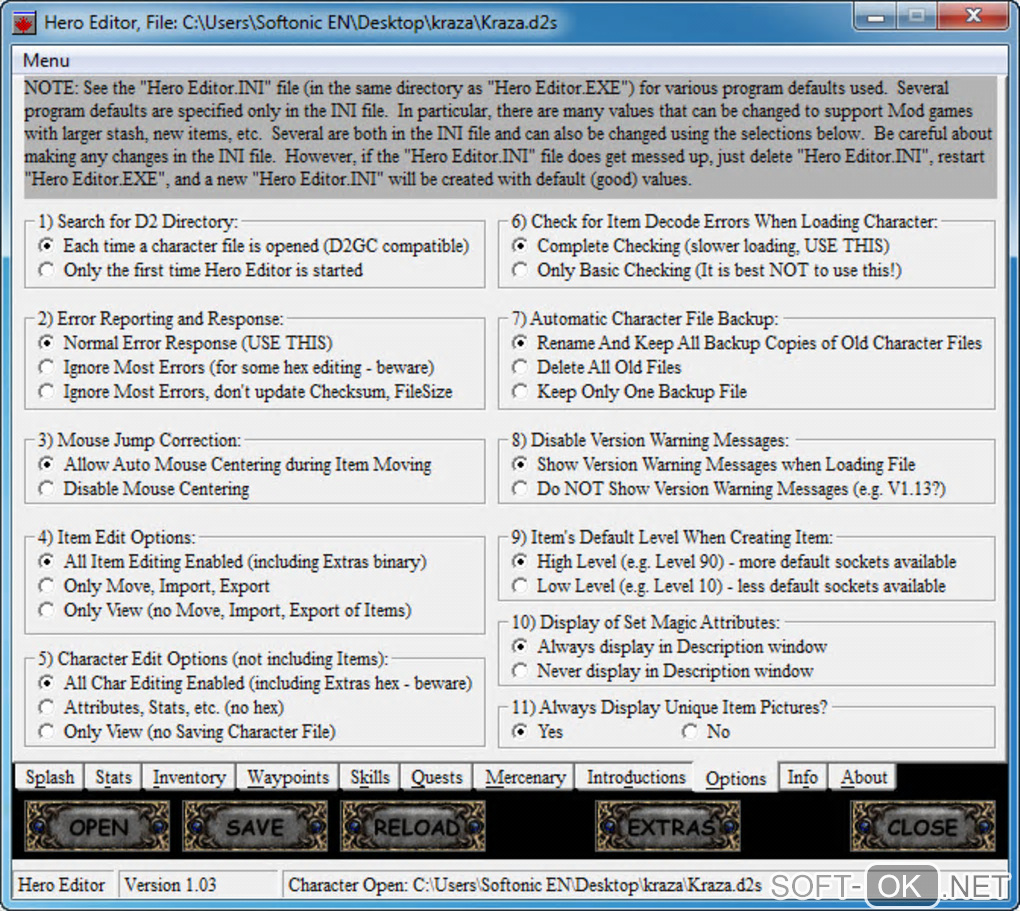Choose All Char Editing Enabled option
Image resolution: width=1020 pixels, height=911 pixels.
coord(255,683)
